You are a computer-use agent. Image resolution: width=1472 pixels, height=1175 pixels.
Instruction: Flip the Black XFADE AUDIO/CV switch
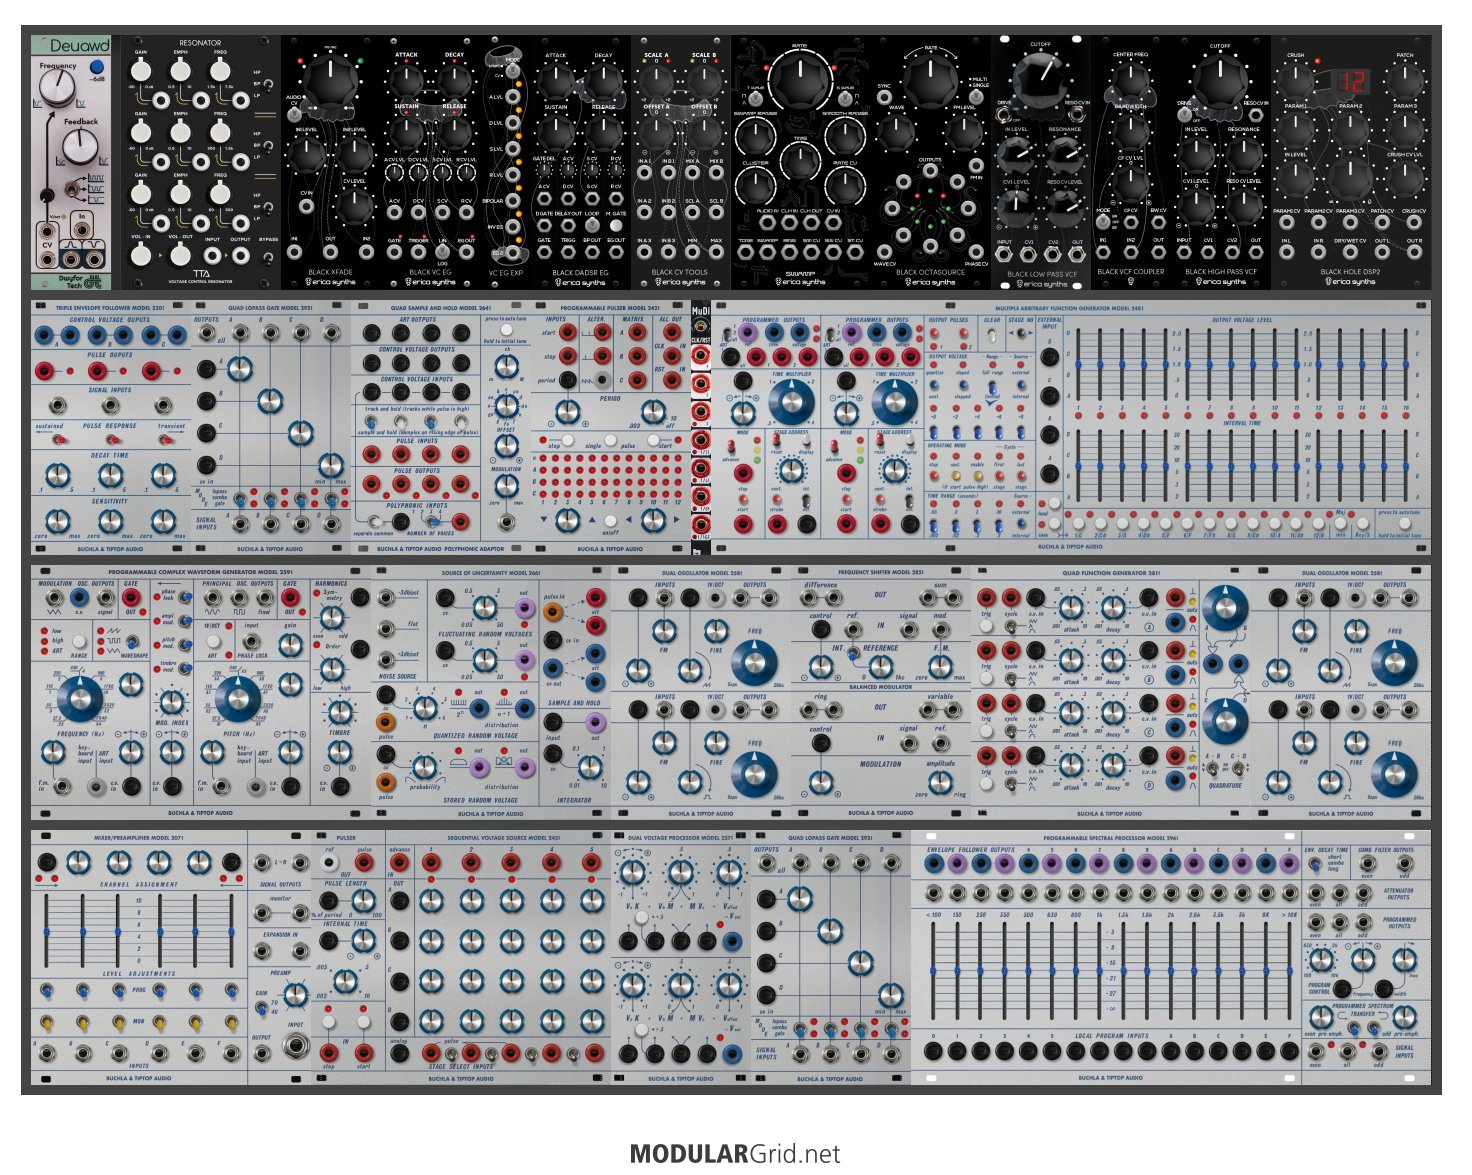[x=295, y=114]
